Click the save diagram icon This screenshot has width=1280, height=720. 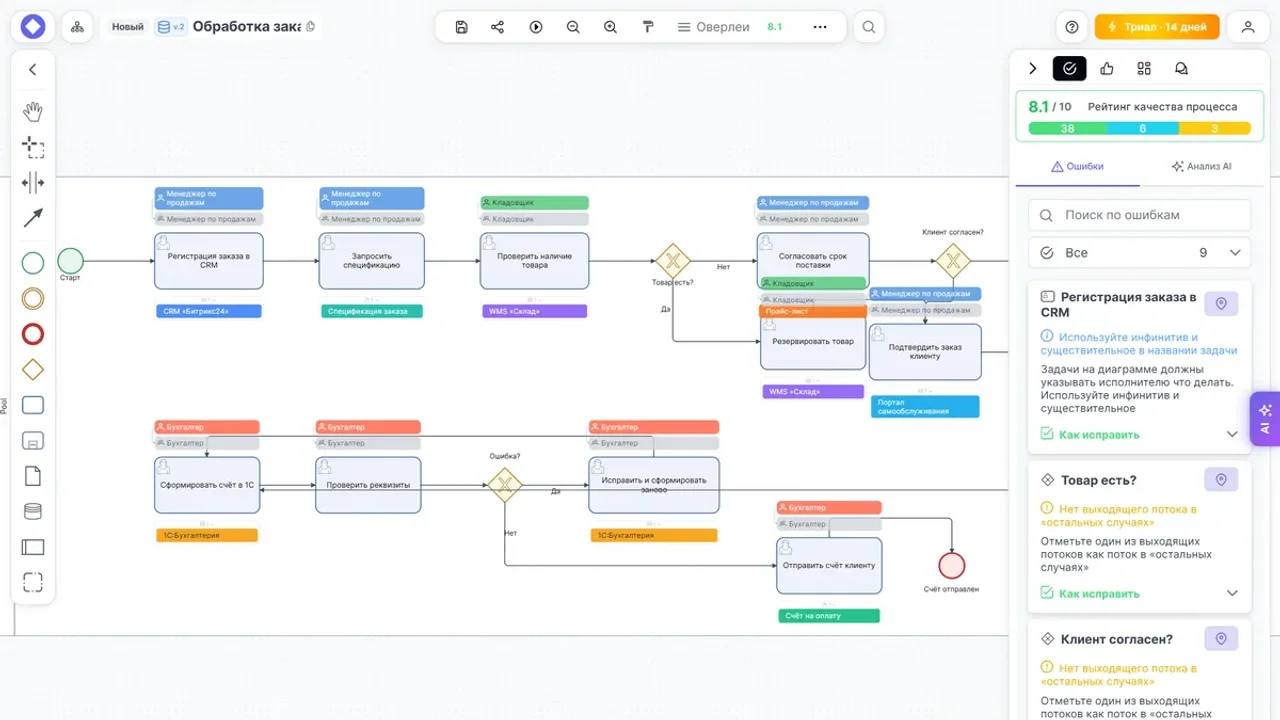461,27
